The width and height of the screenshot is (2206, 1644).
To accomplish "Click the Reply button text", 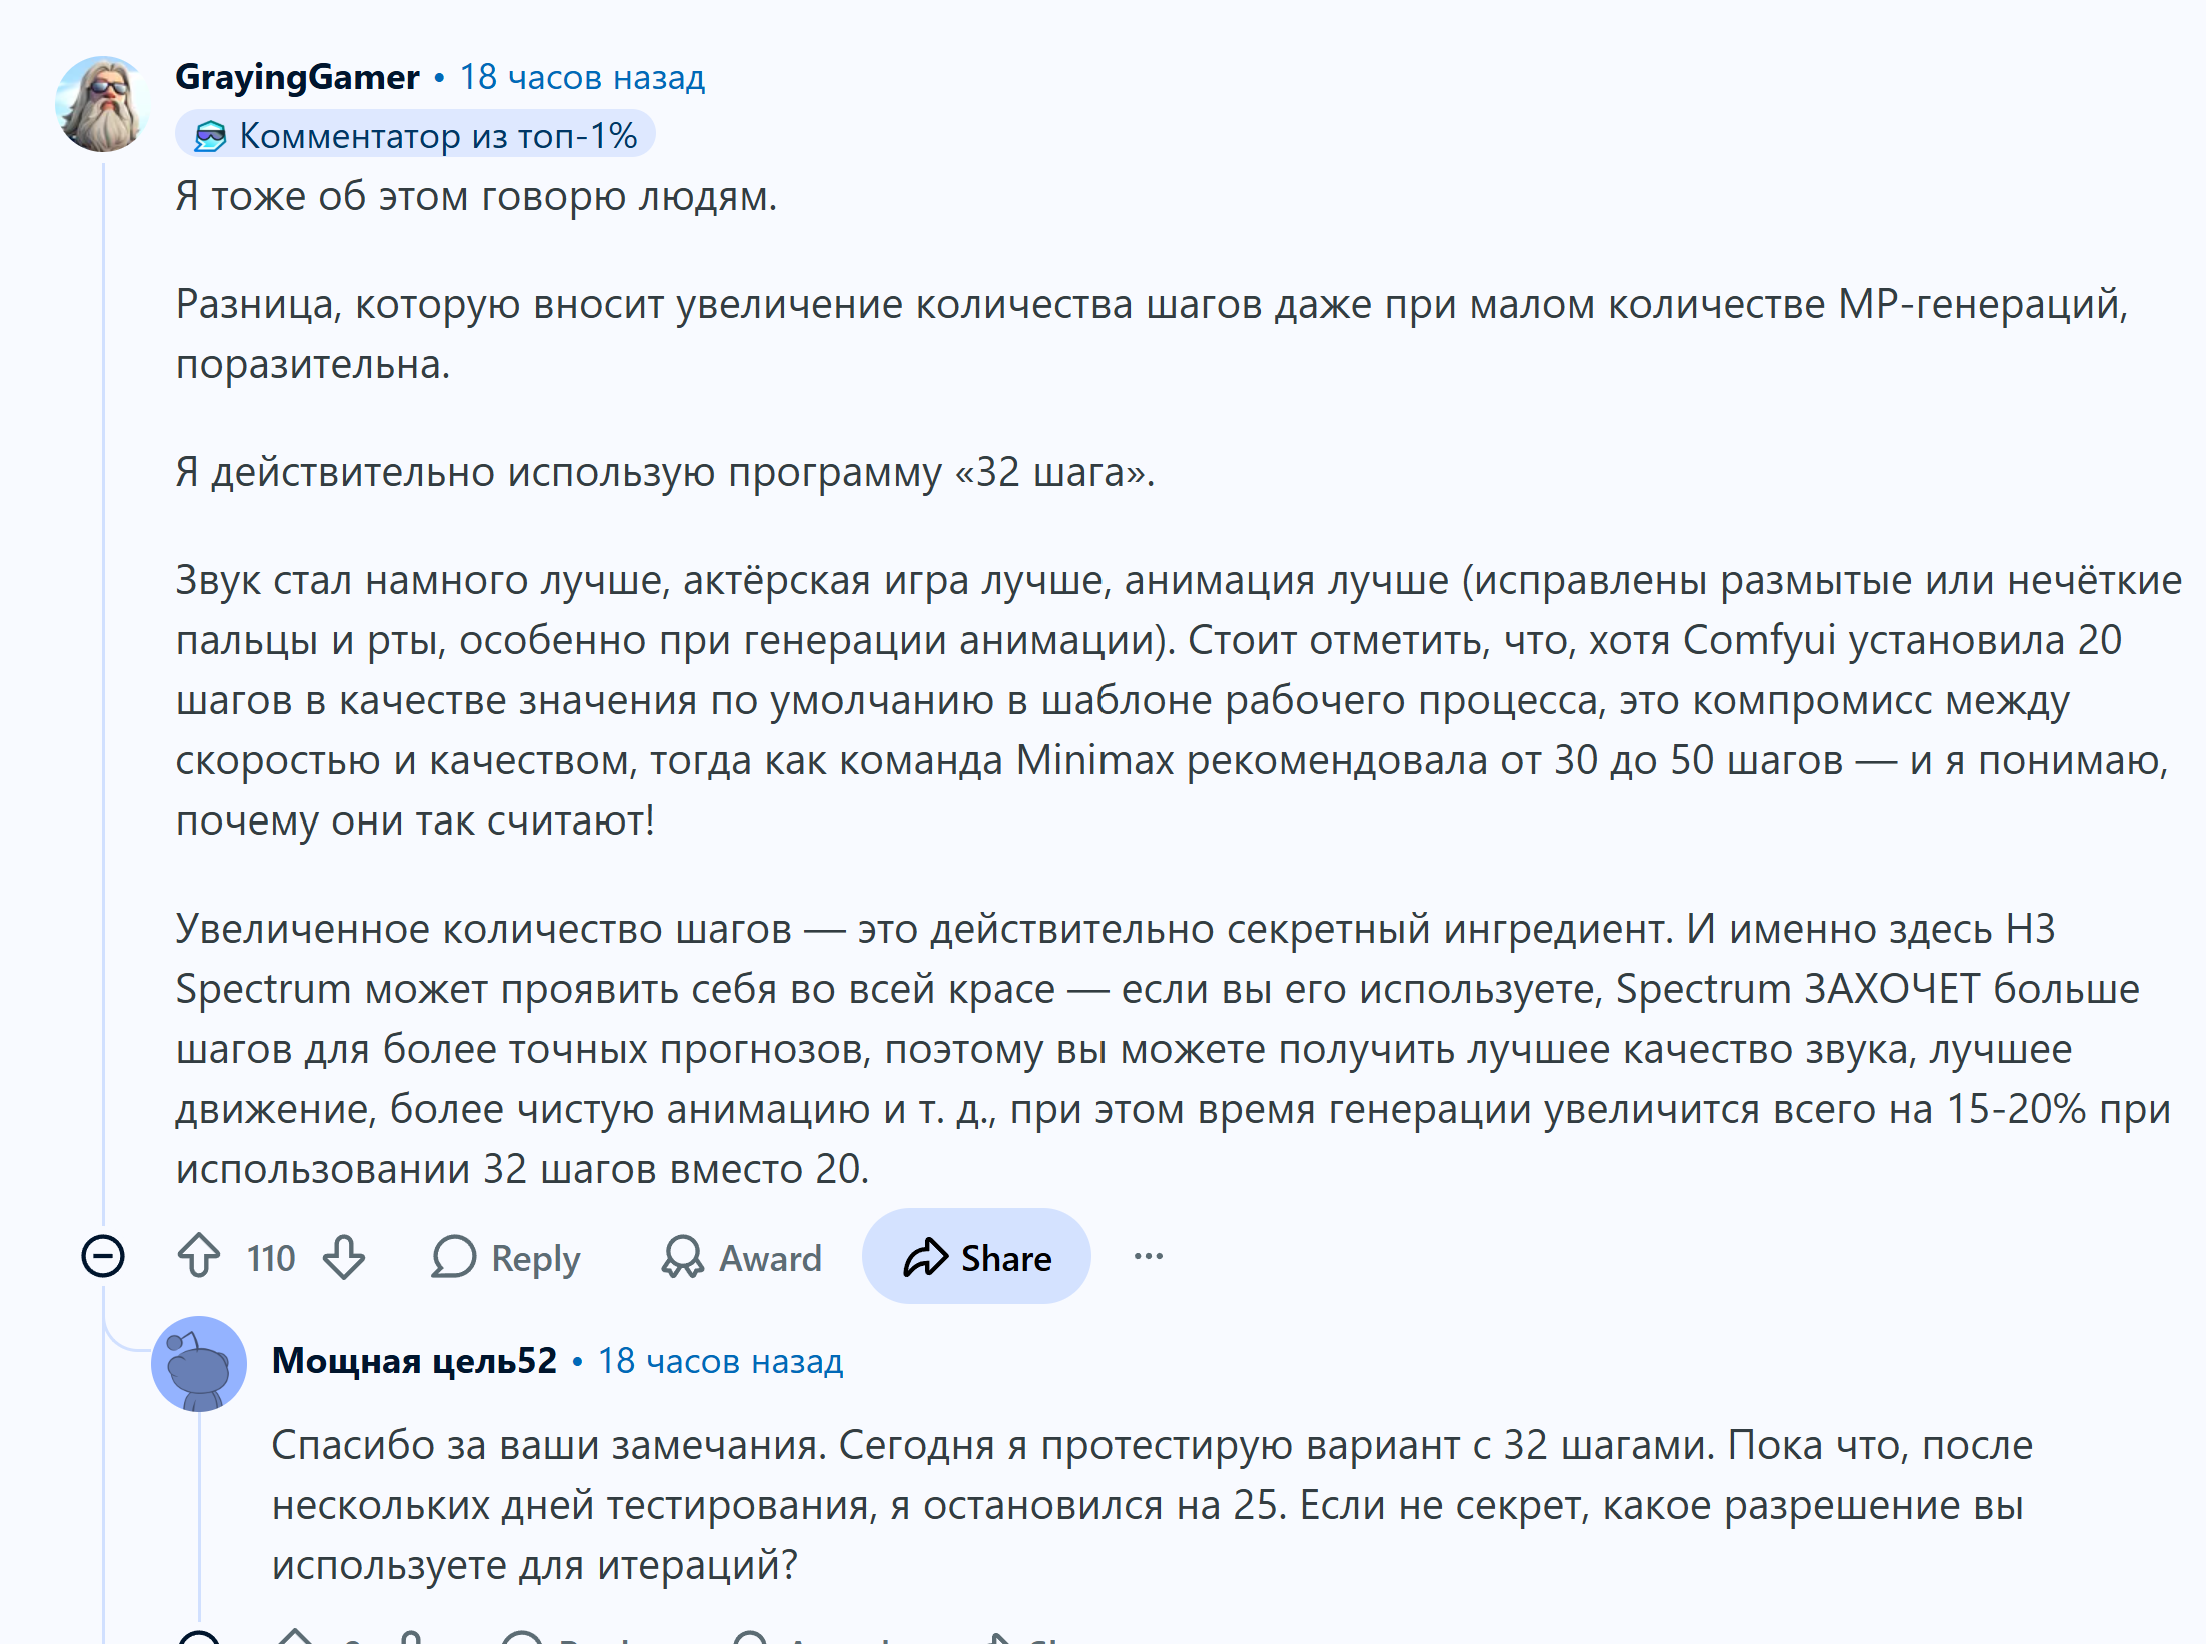I will (x=535, y=1258).
